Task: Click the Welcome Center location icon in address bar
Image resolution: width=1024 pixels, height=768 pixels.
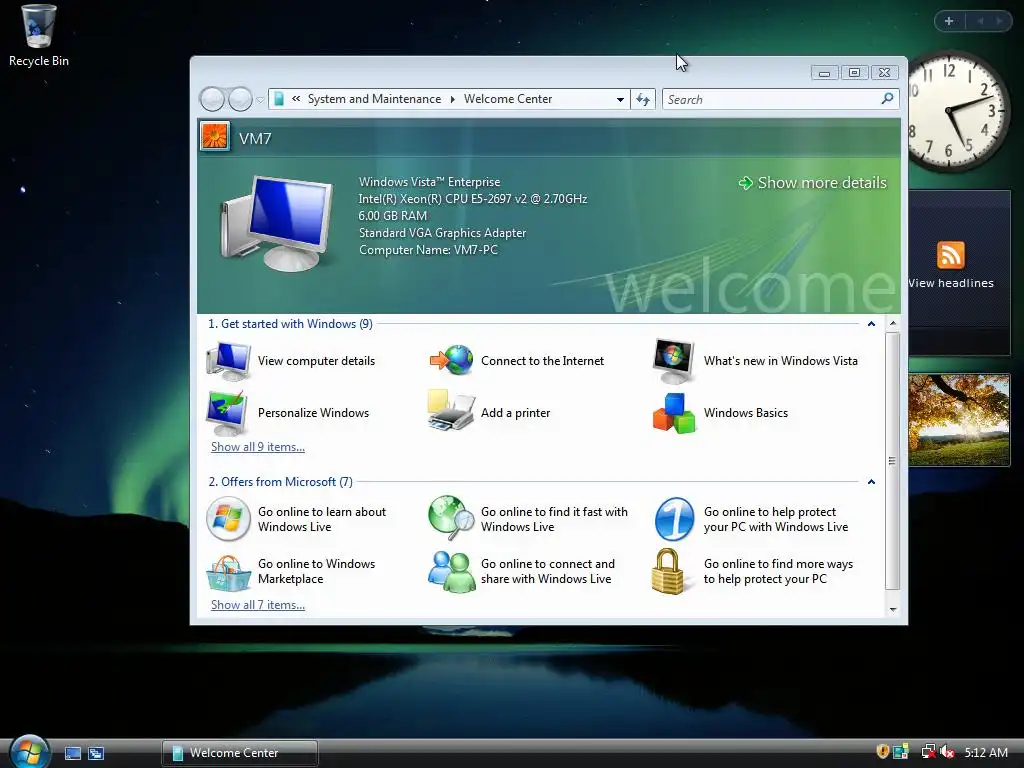Action: click(279, 99)
